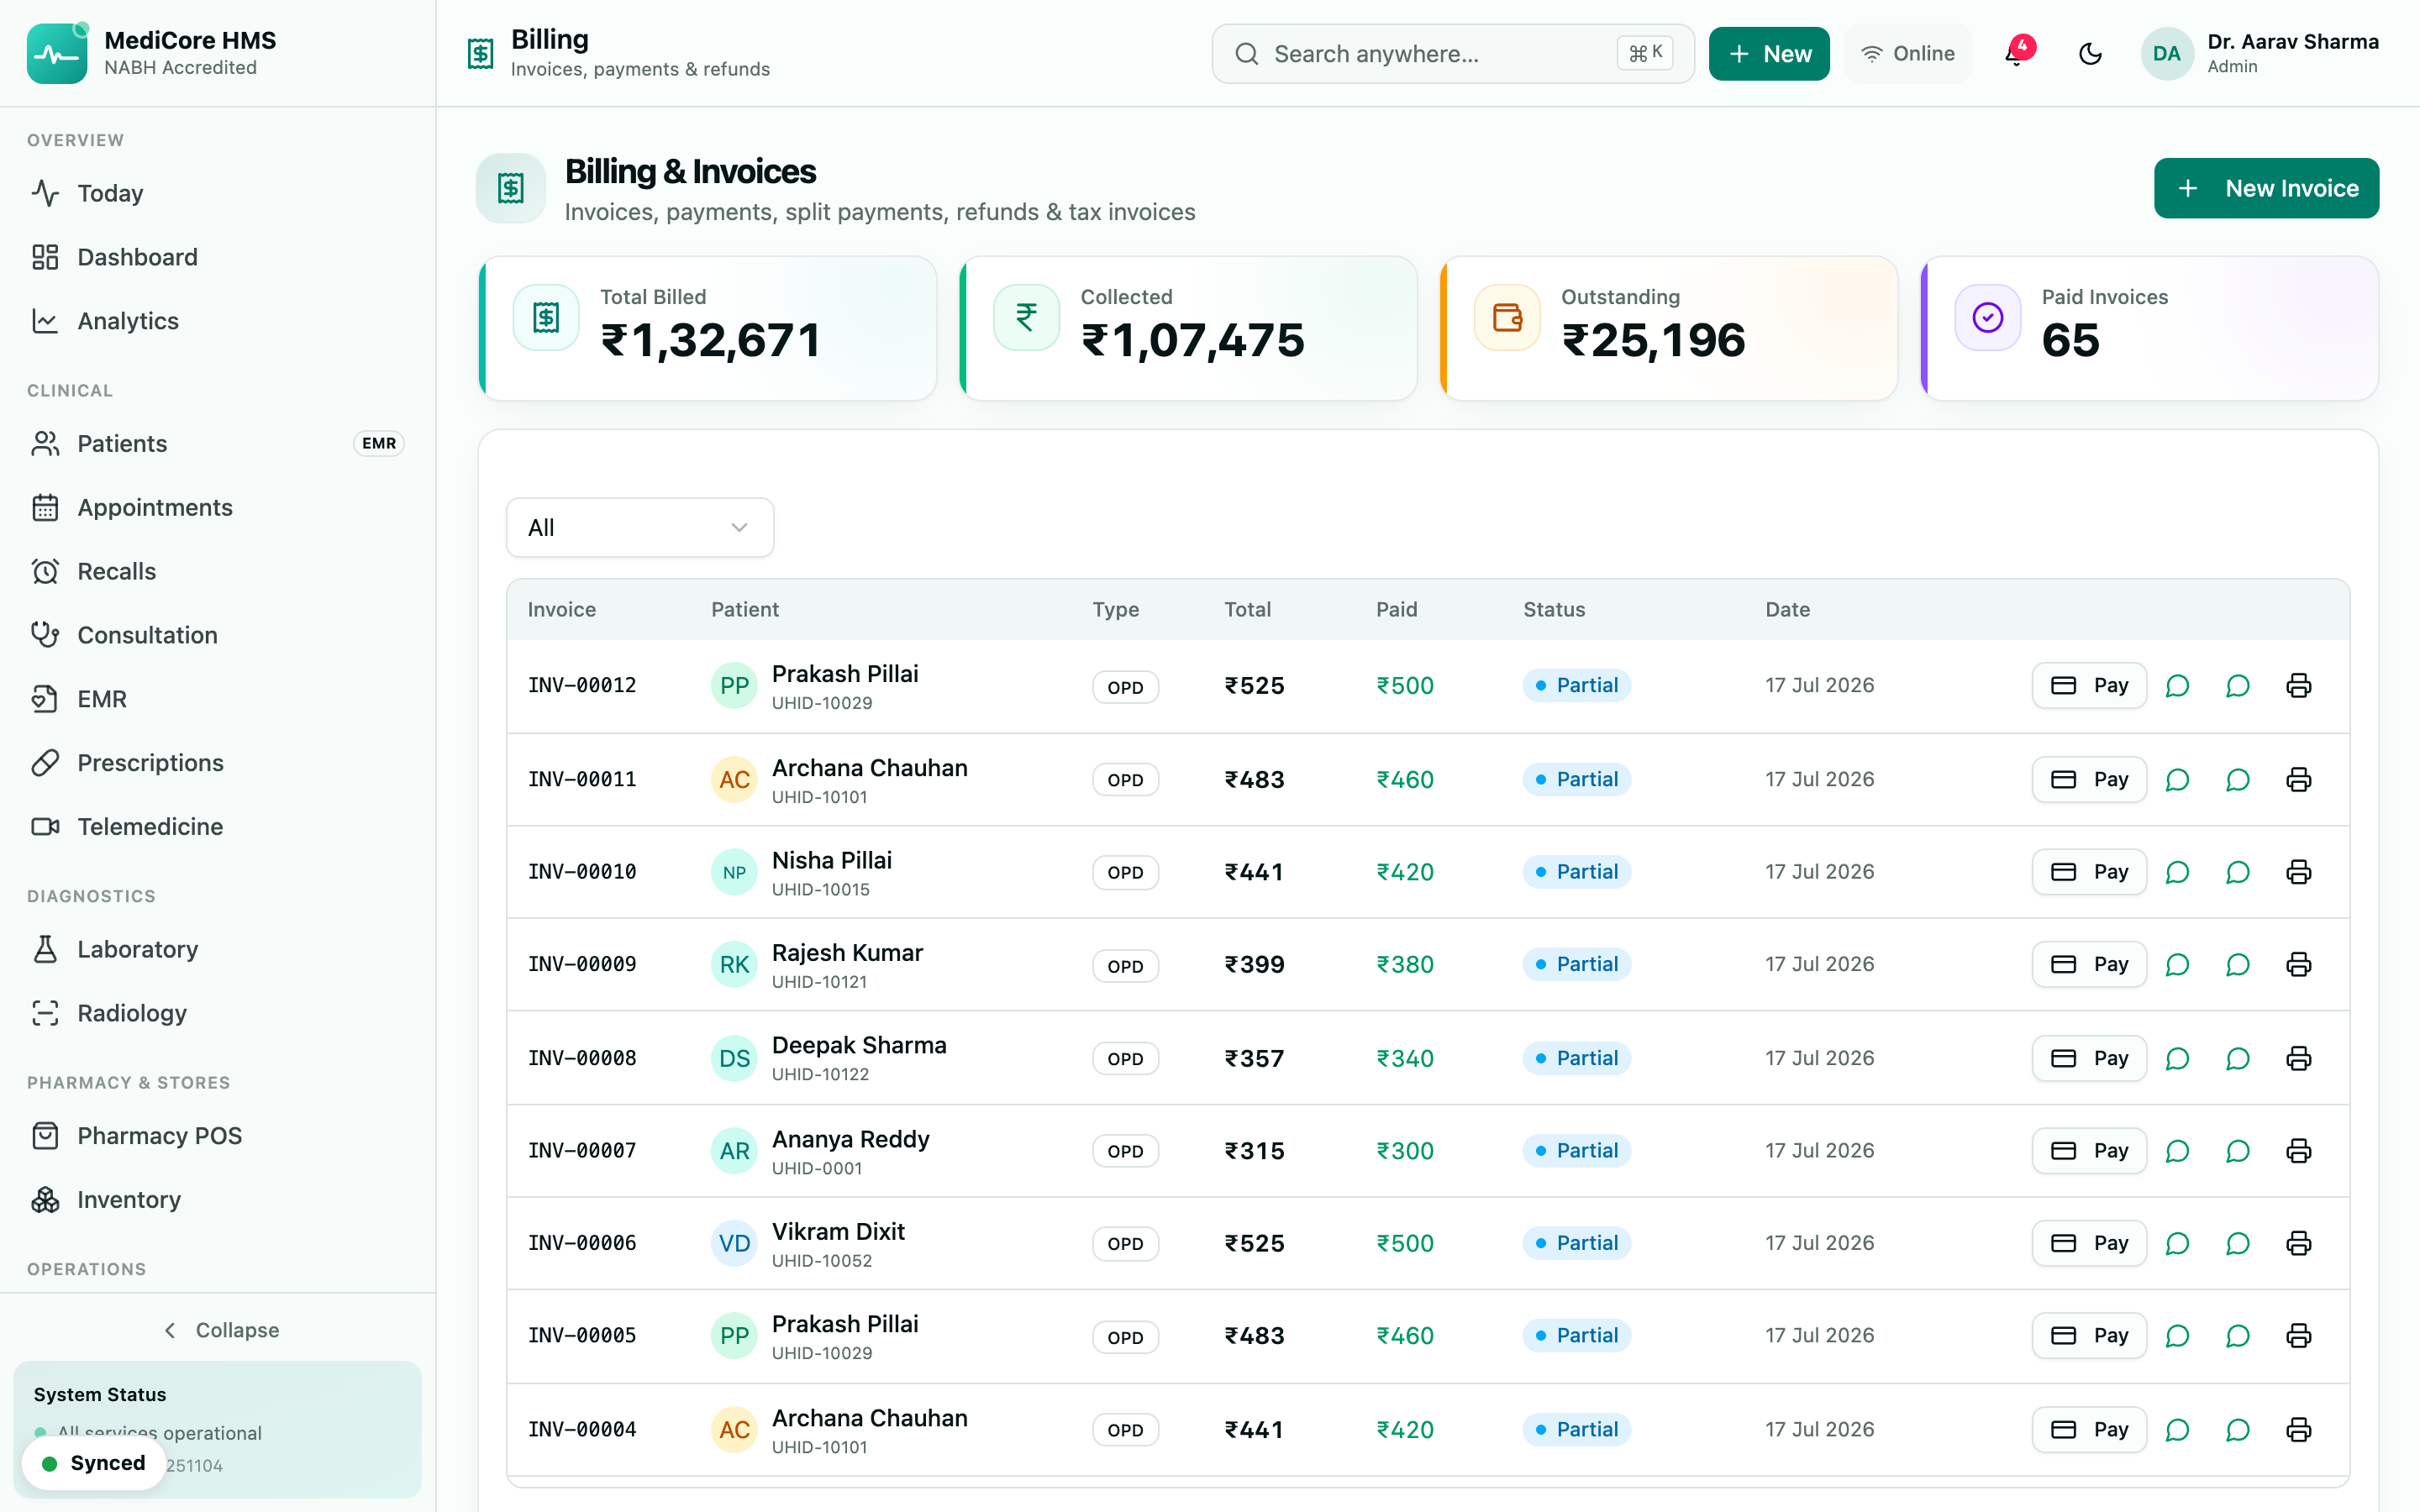Click second message icon for INV-00012

click(x=2238, y=685)
